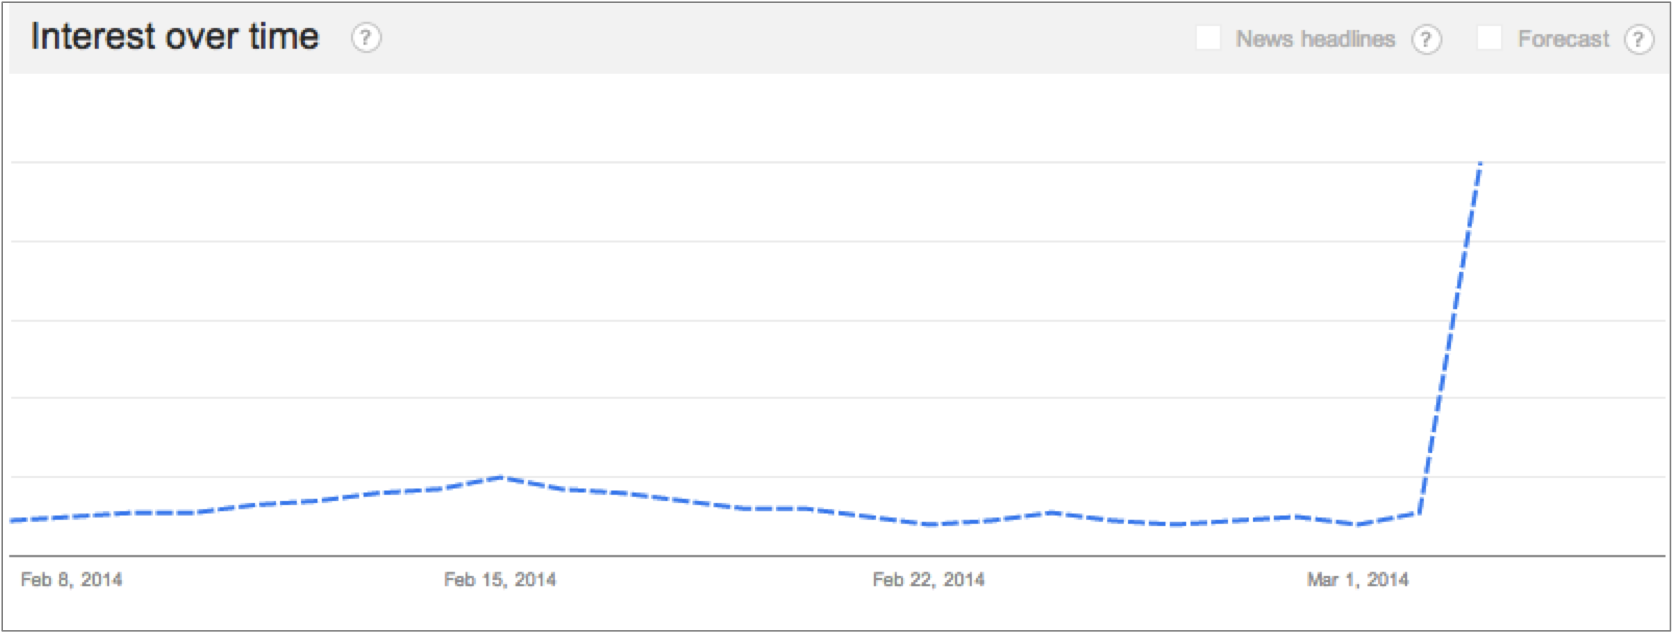Select the Interest over time heading
1672x633 pixels.
pyautogui.click(x=175, y=37)
